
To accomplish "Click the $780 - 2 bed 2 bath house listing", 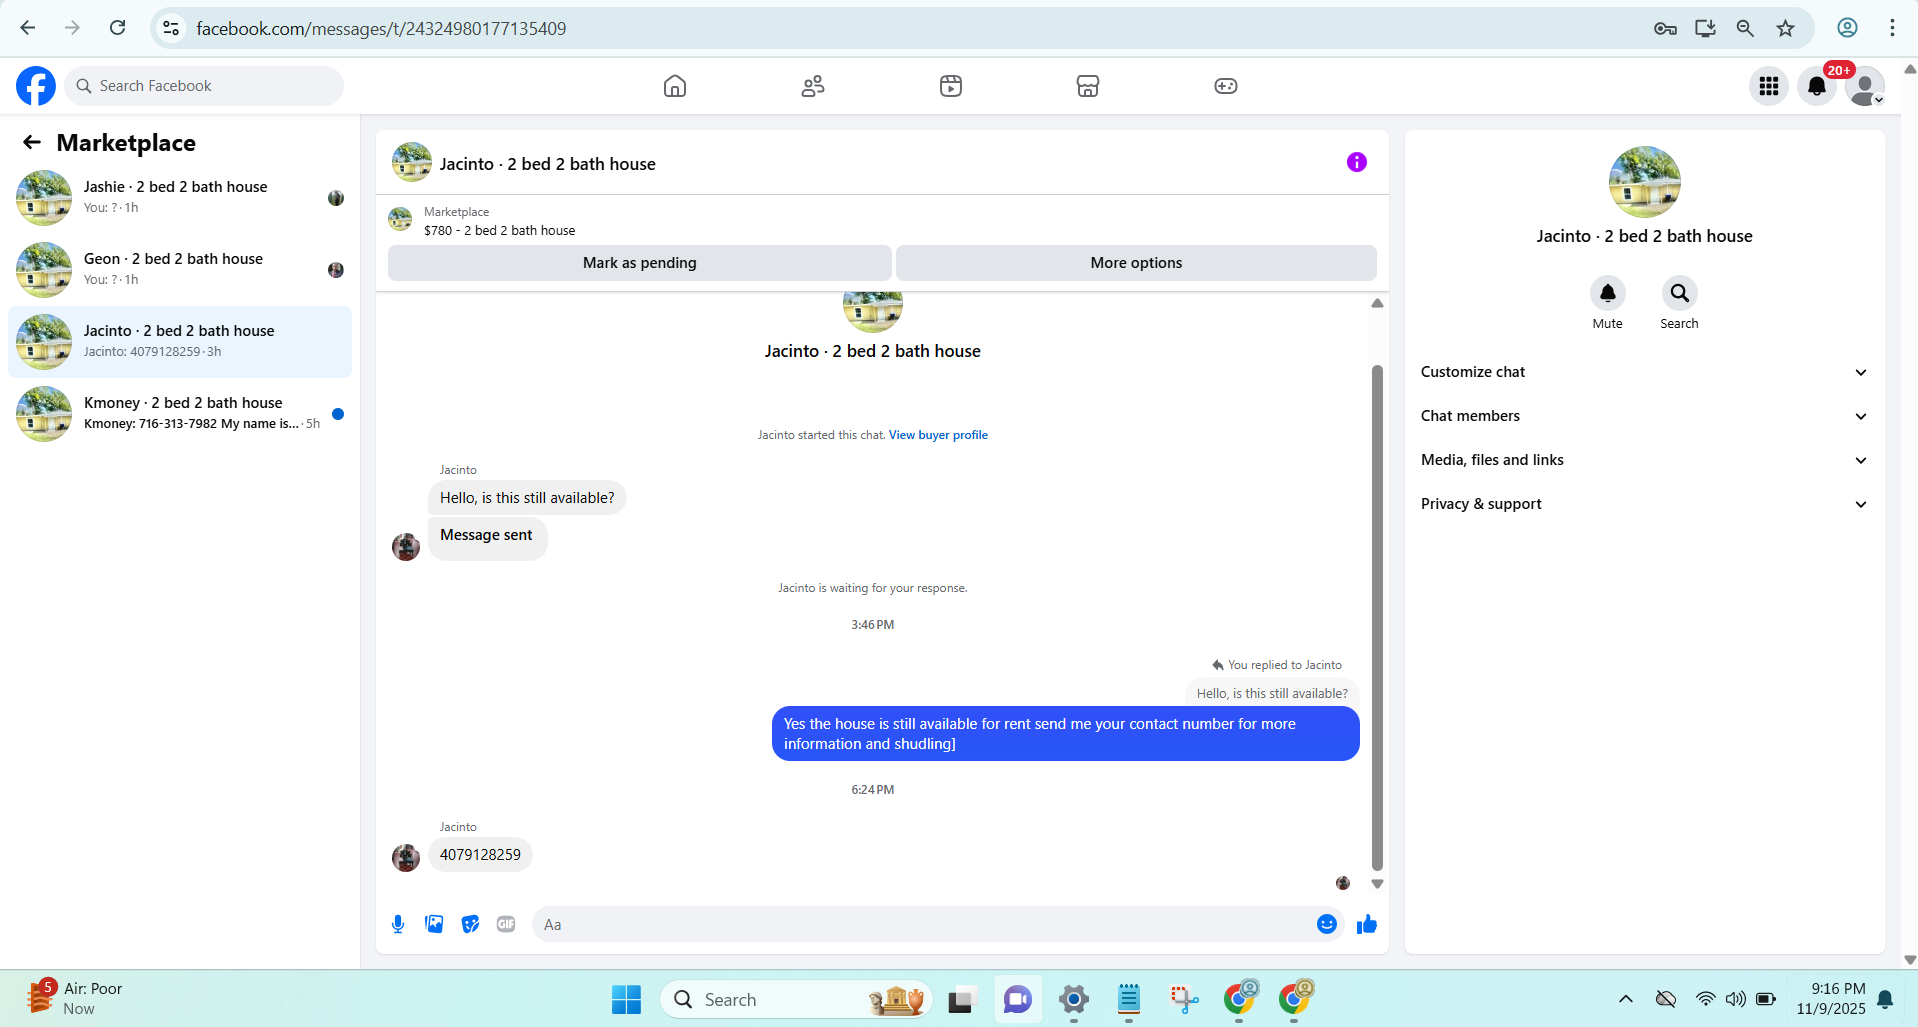I will point(499,231).
